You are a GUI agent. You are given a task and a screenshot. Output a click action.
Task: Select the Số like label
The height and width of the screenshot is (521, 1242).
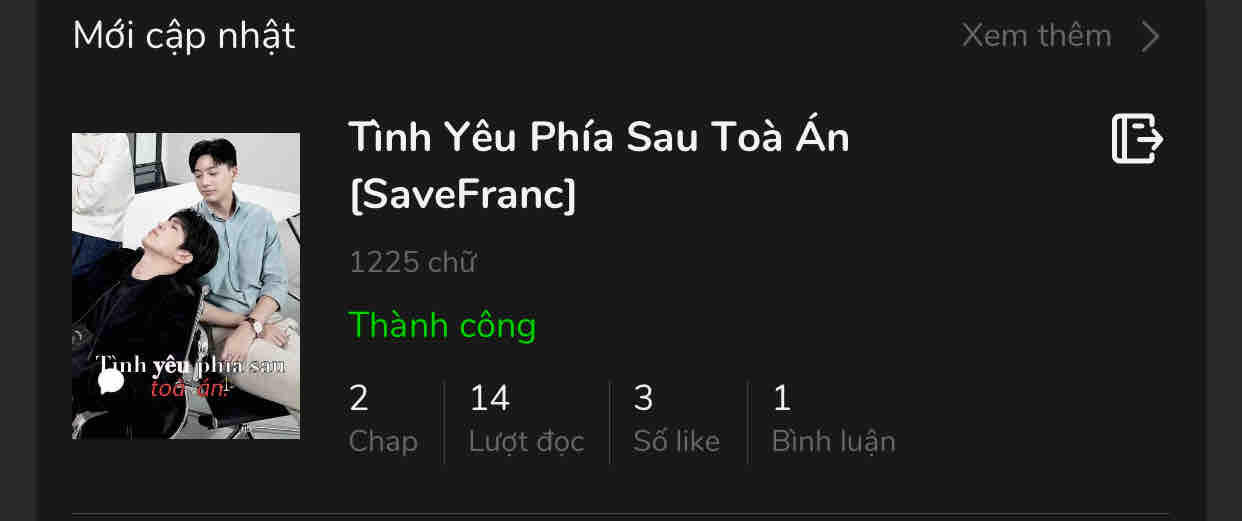676,441
